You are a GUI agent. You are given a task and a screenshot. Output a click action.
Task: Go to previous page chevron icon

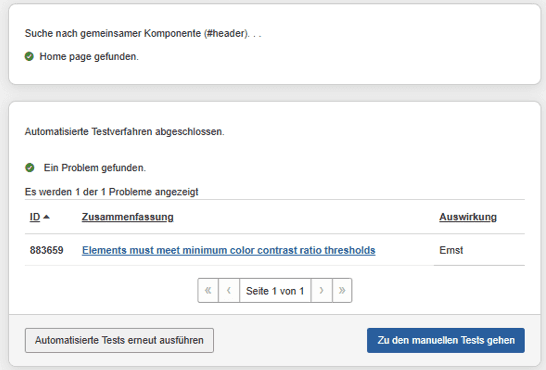pos(229,290)
